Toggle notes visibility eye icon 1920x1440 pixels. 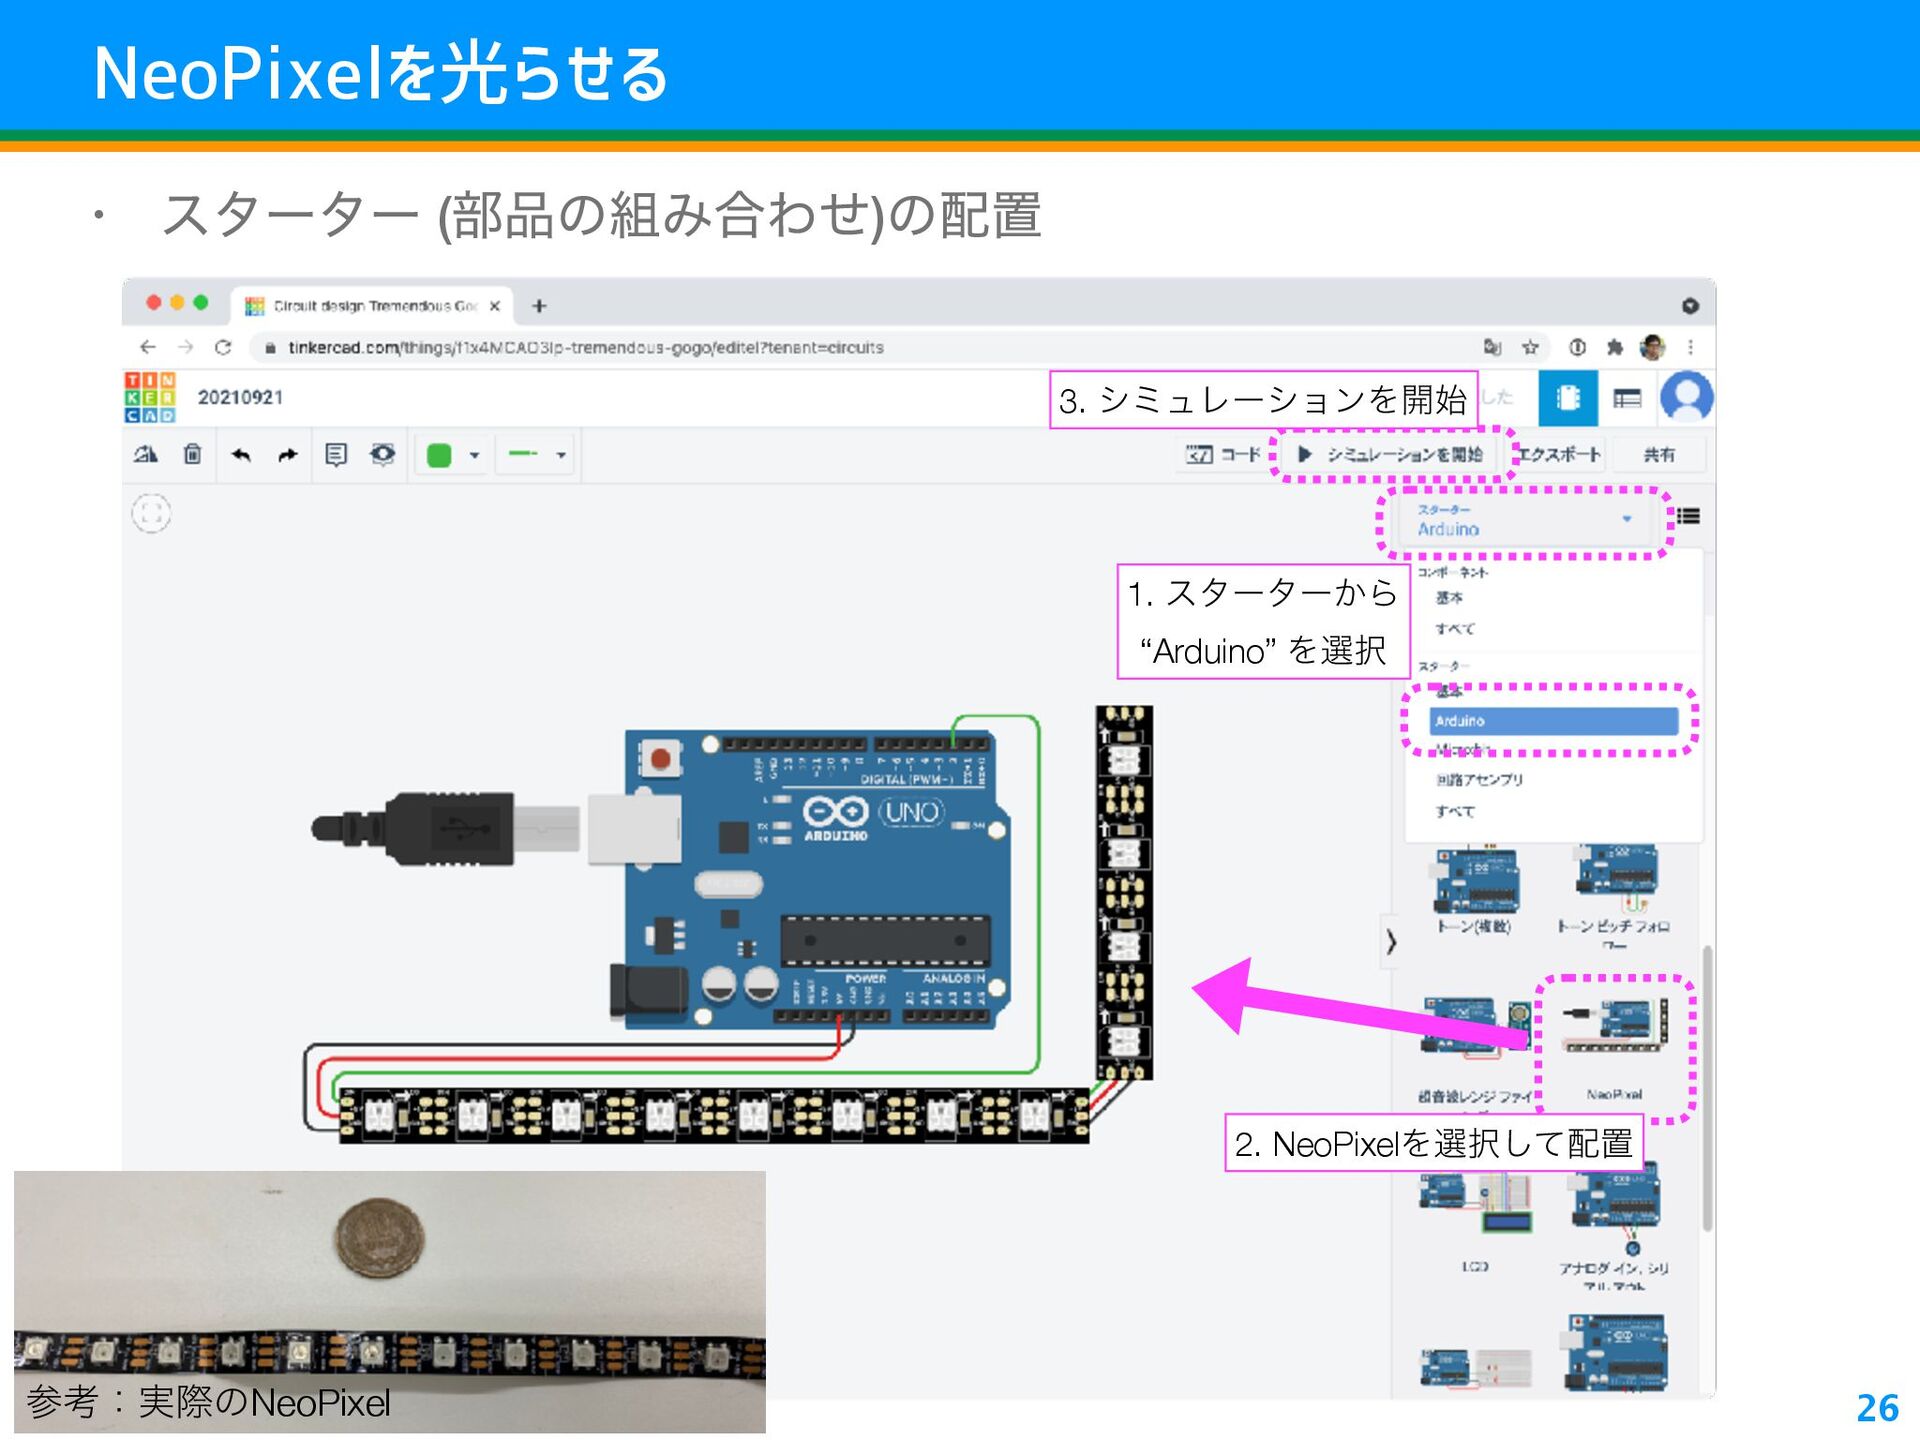click(383, 455)
